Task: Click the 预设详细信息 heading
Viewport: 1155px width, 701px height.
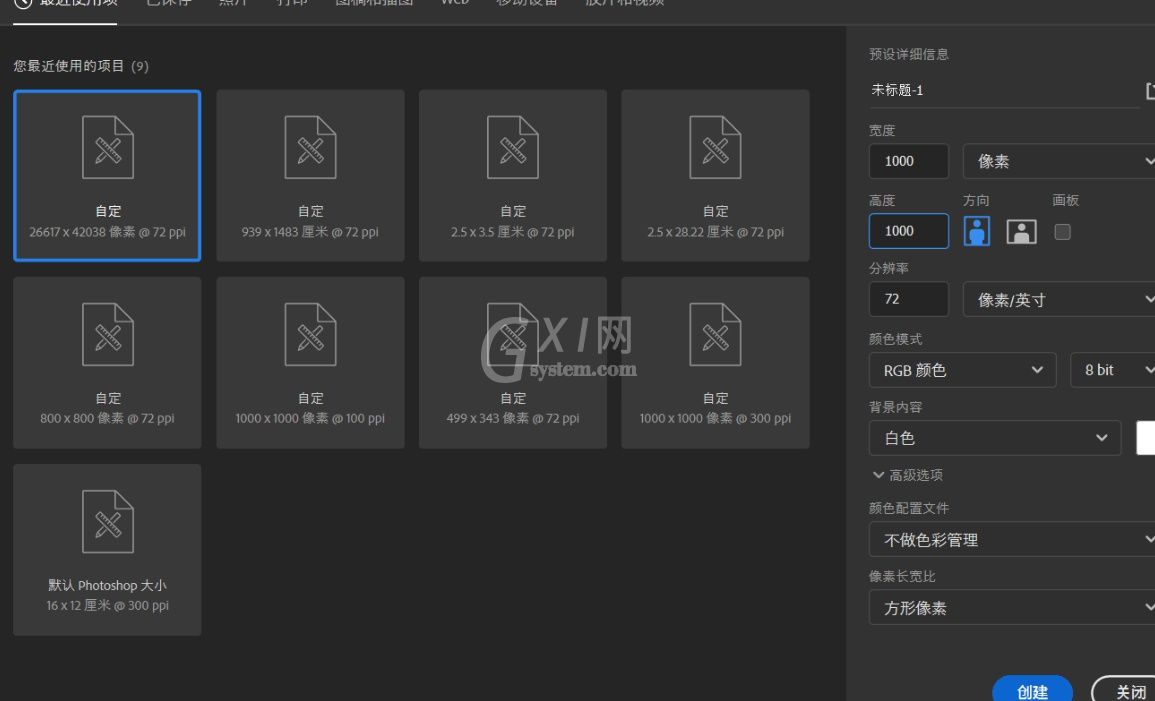Action: click(x=909, y=54)
